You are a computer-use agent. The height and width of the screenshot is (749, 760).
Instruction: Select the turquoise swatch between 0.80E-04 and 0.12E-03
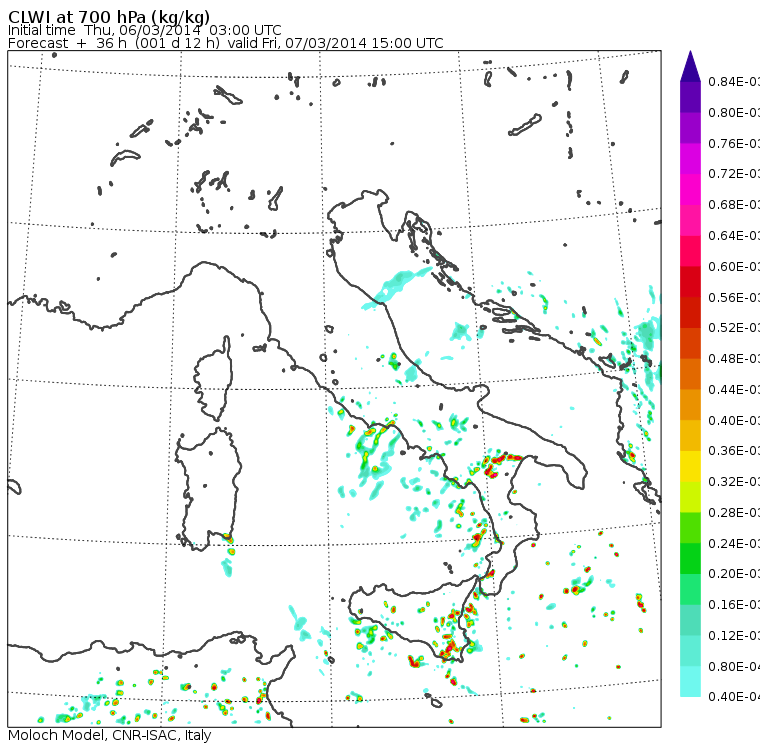click(690, 651)
